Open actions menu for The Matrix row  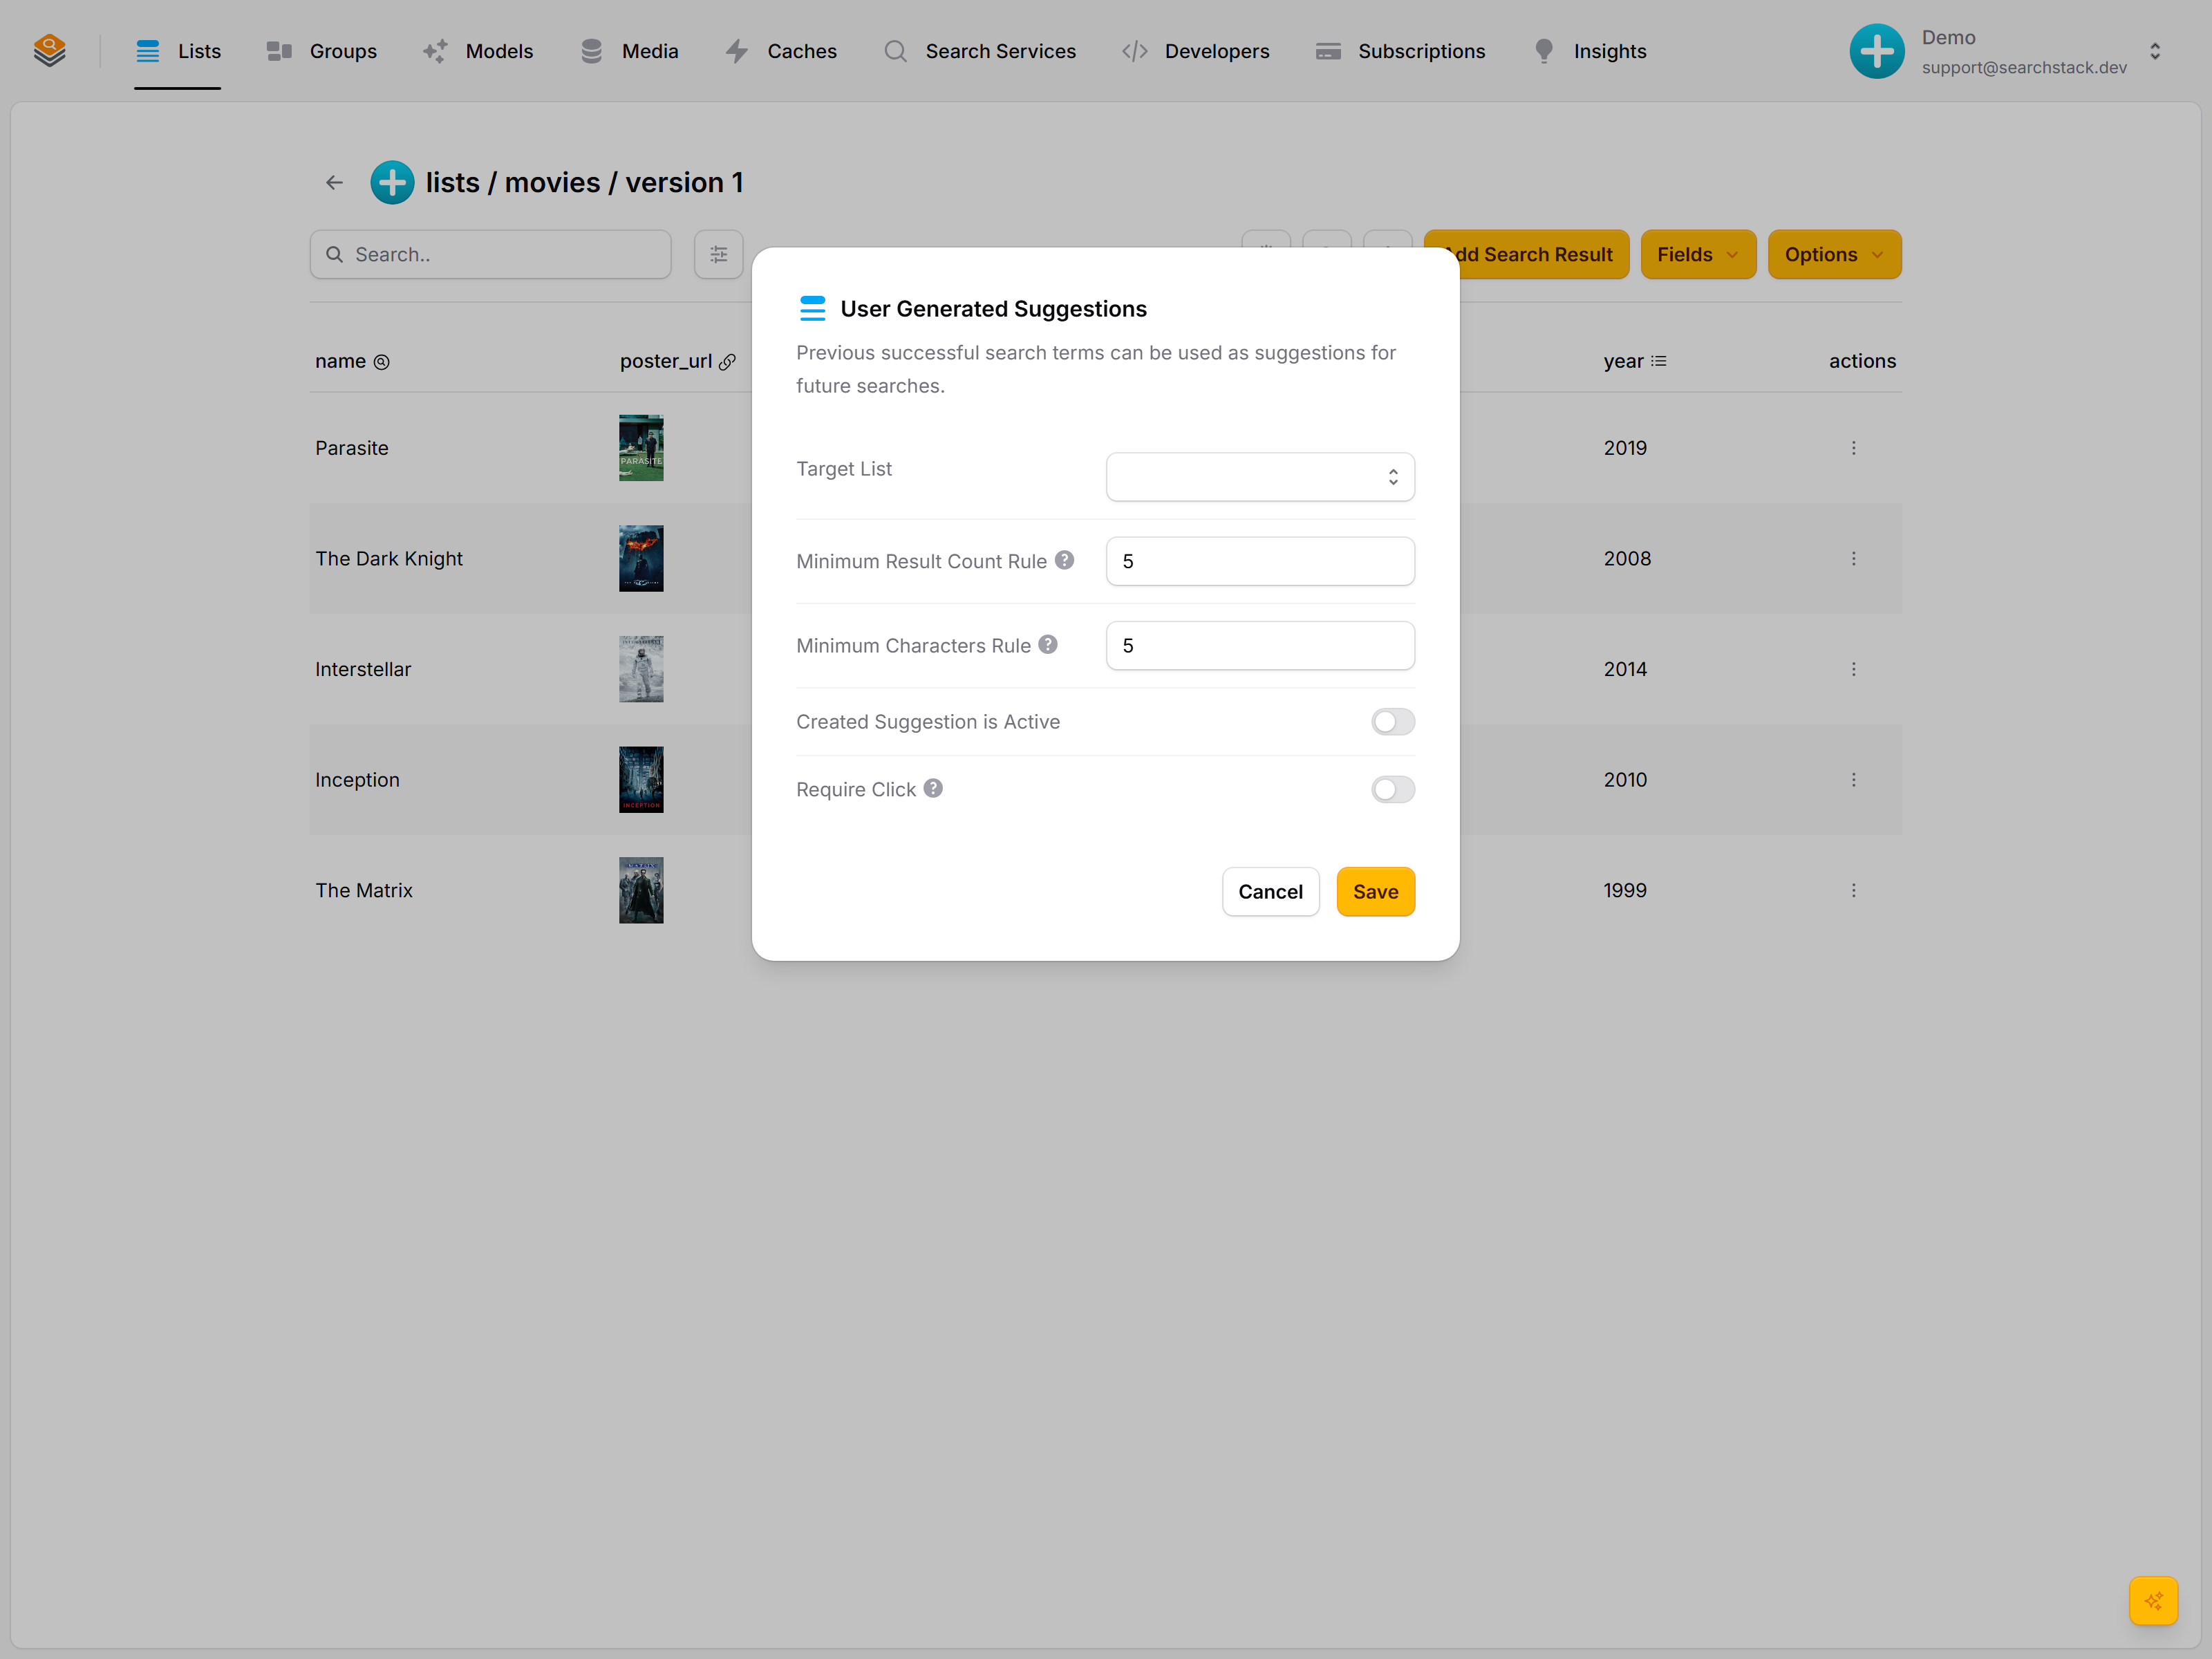pos(1853,890)
